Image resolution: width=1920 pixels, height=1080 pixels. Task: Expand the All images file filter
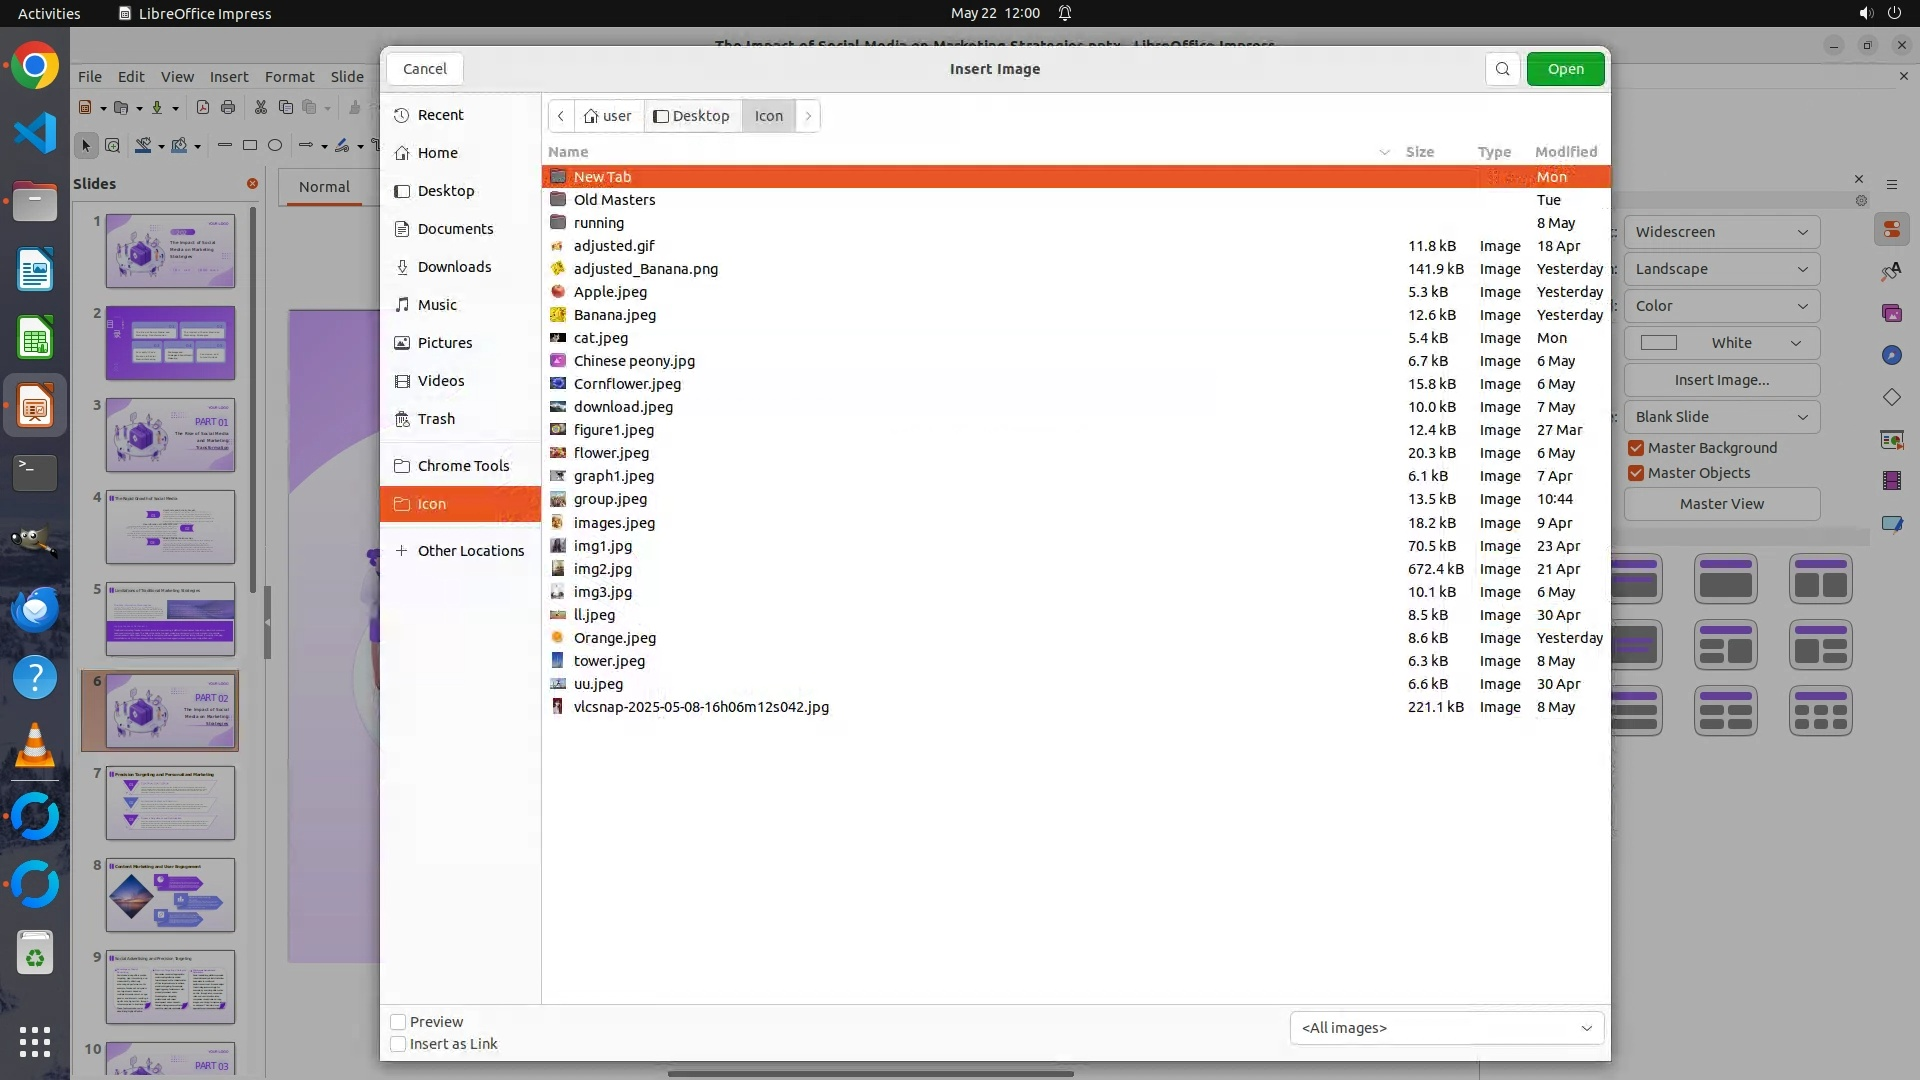point(1446,1028)
